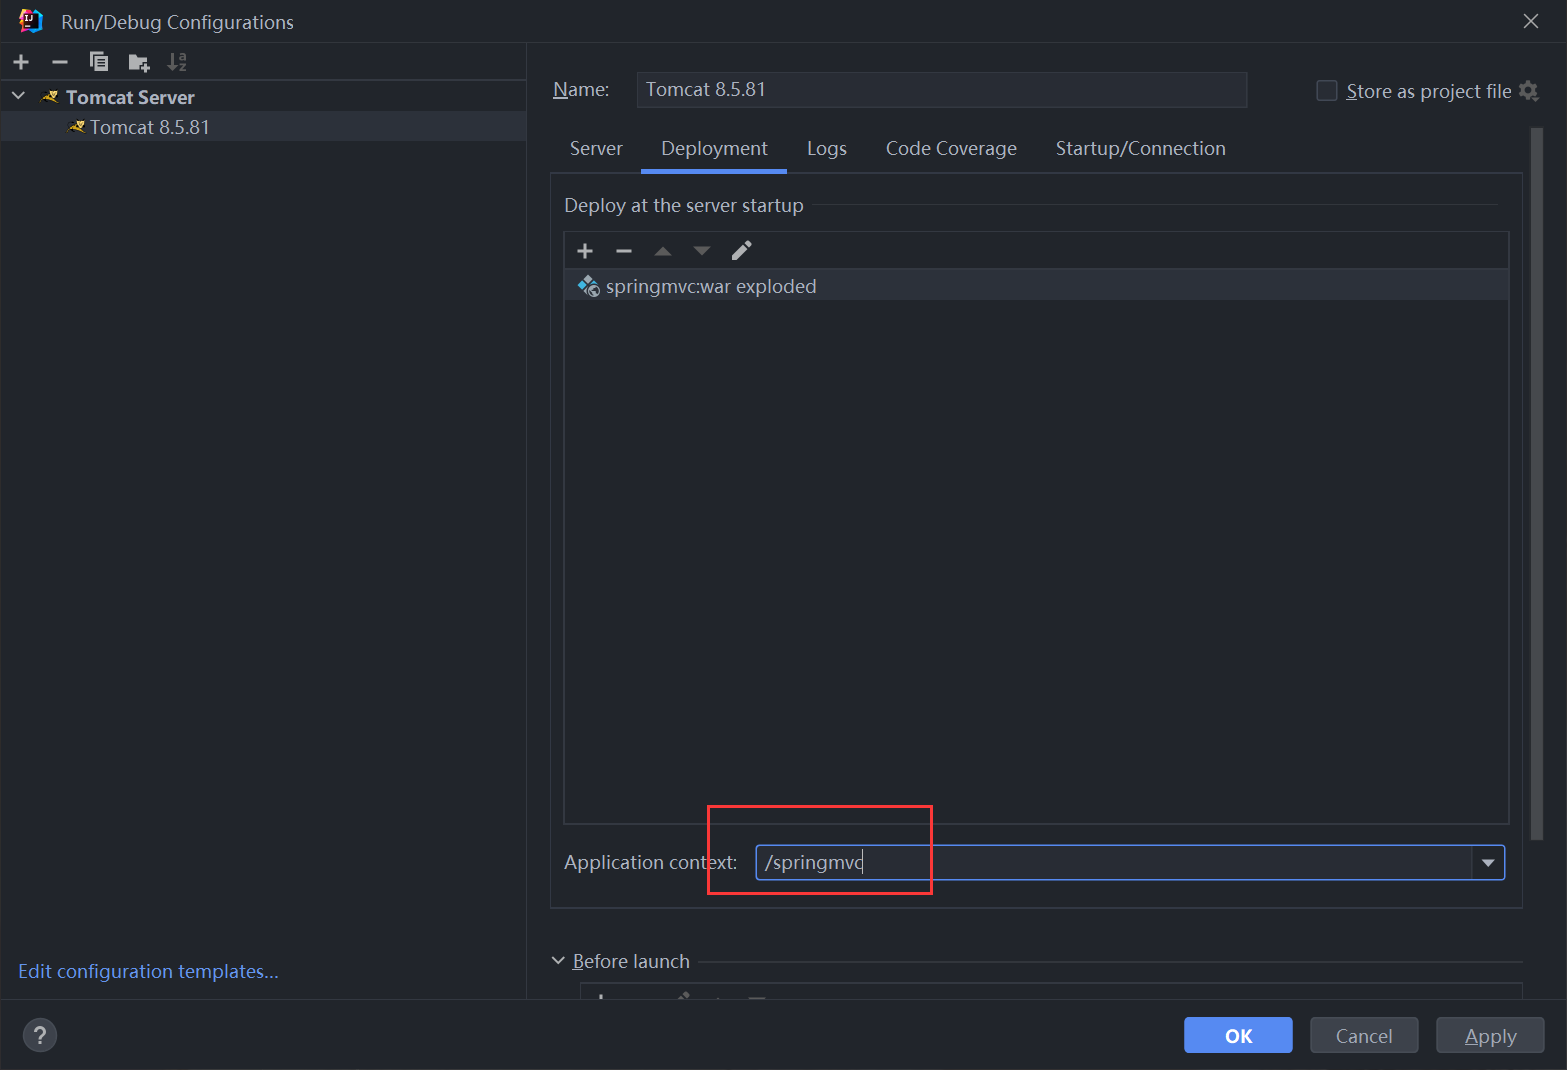Collapse the Tomcat Server tree node

(x=18, y=96)
